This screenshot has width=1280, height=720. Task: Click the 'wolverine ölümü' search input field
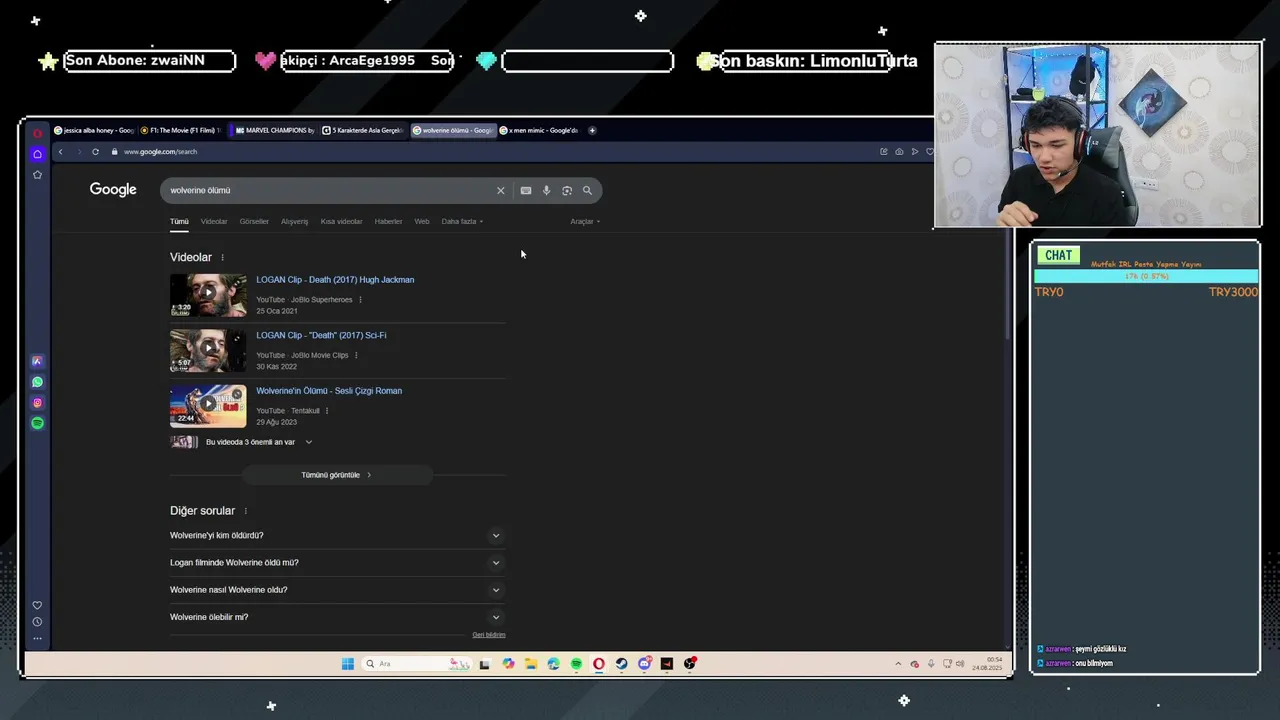click(330, 190)
